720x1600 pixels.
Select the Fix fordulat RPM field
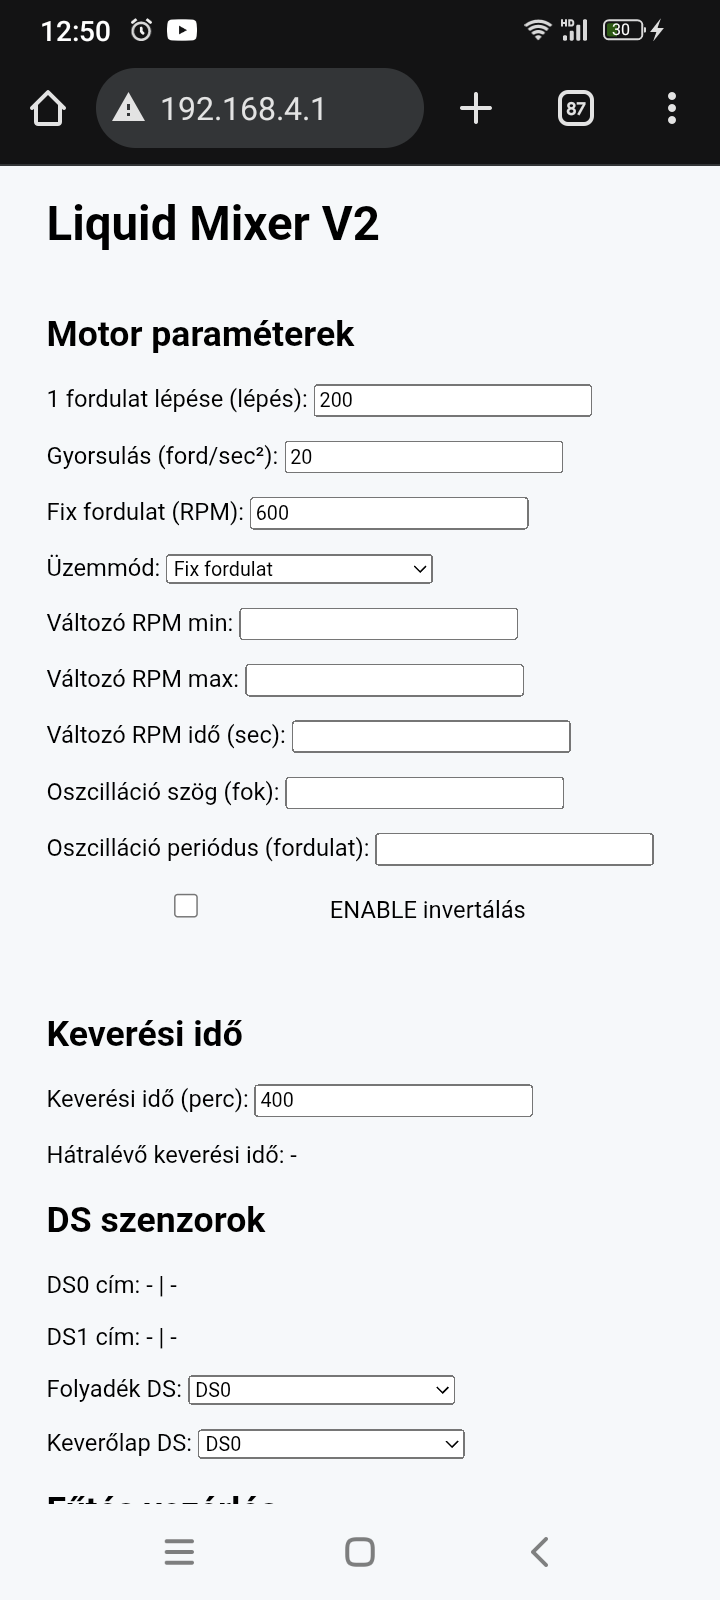[x=389, y=513]
